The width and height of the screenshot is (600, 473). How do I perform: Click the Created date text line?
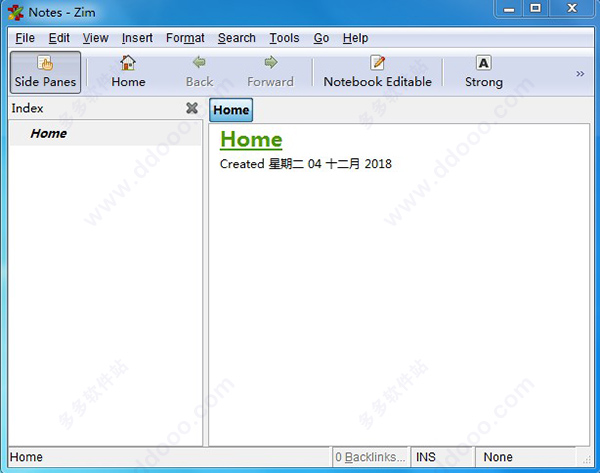coord(306,164)
